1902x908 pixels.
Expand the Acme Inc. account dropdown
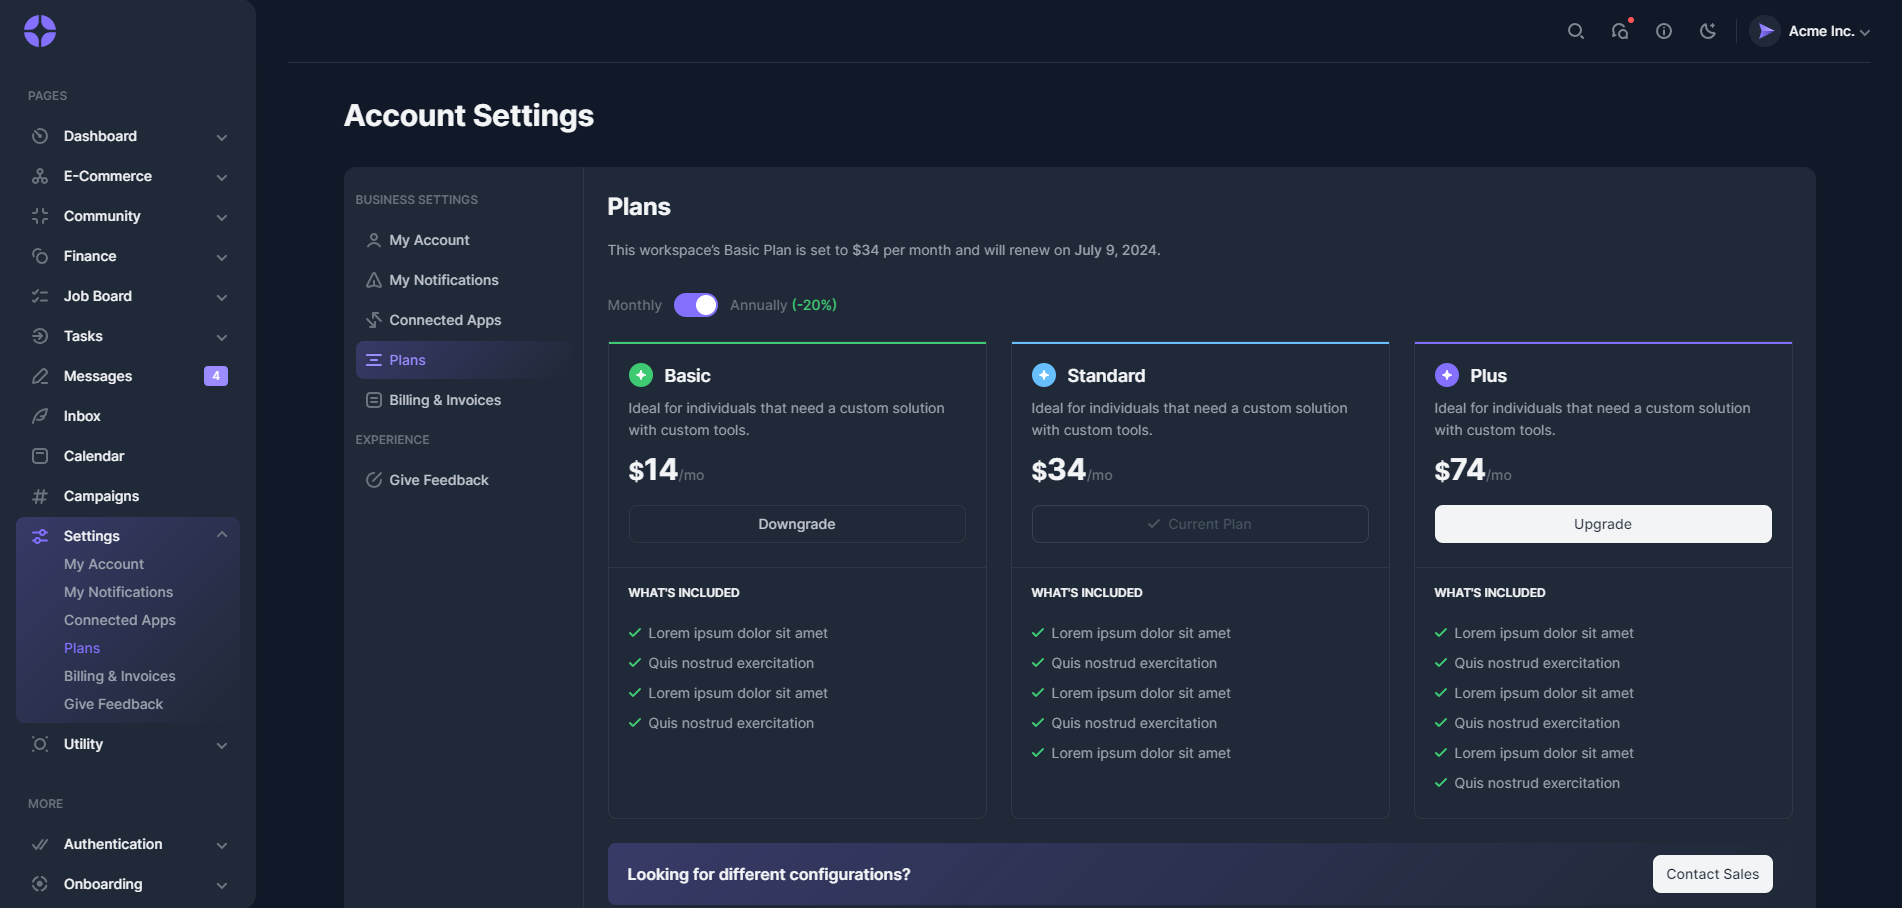pyautogui.click(x=1812, y=31)
